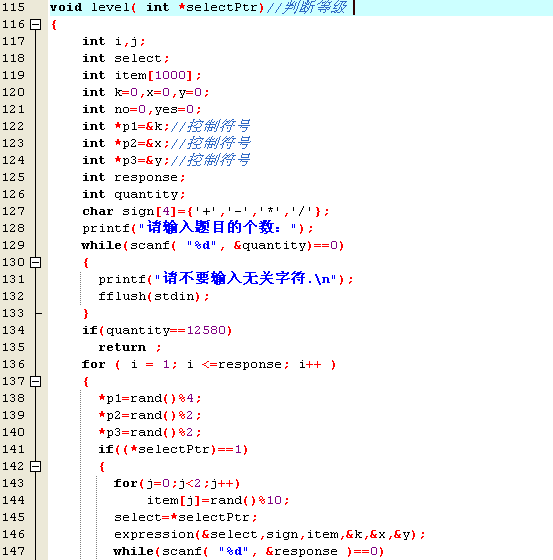Screen dimensions: 553x560
Task: Collapse the fold marker at line 116
Action: coord(35,24)
